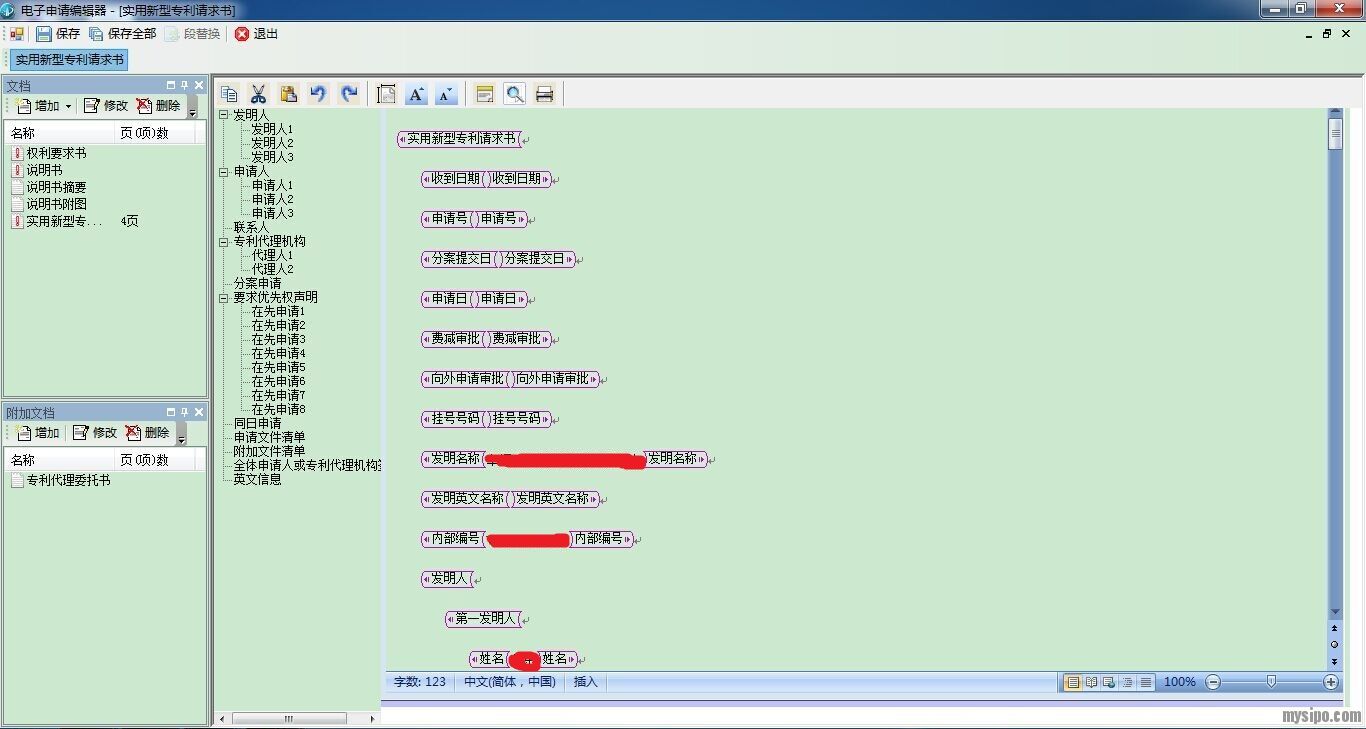The height and width of the screenshot is (729, 1366).
Task: Click the Cut scissors icon
Action: pyautogui.click(x=258, y=94)
